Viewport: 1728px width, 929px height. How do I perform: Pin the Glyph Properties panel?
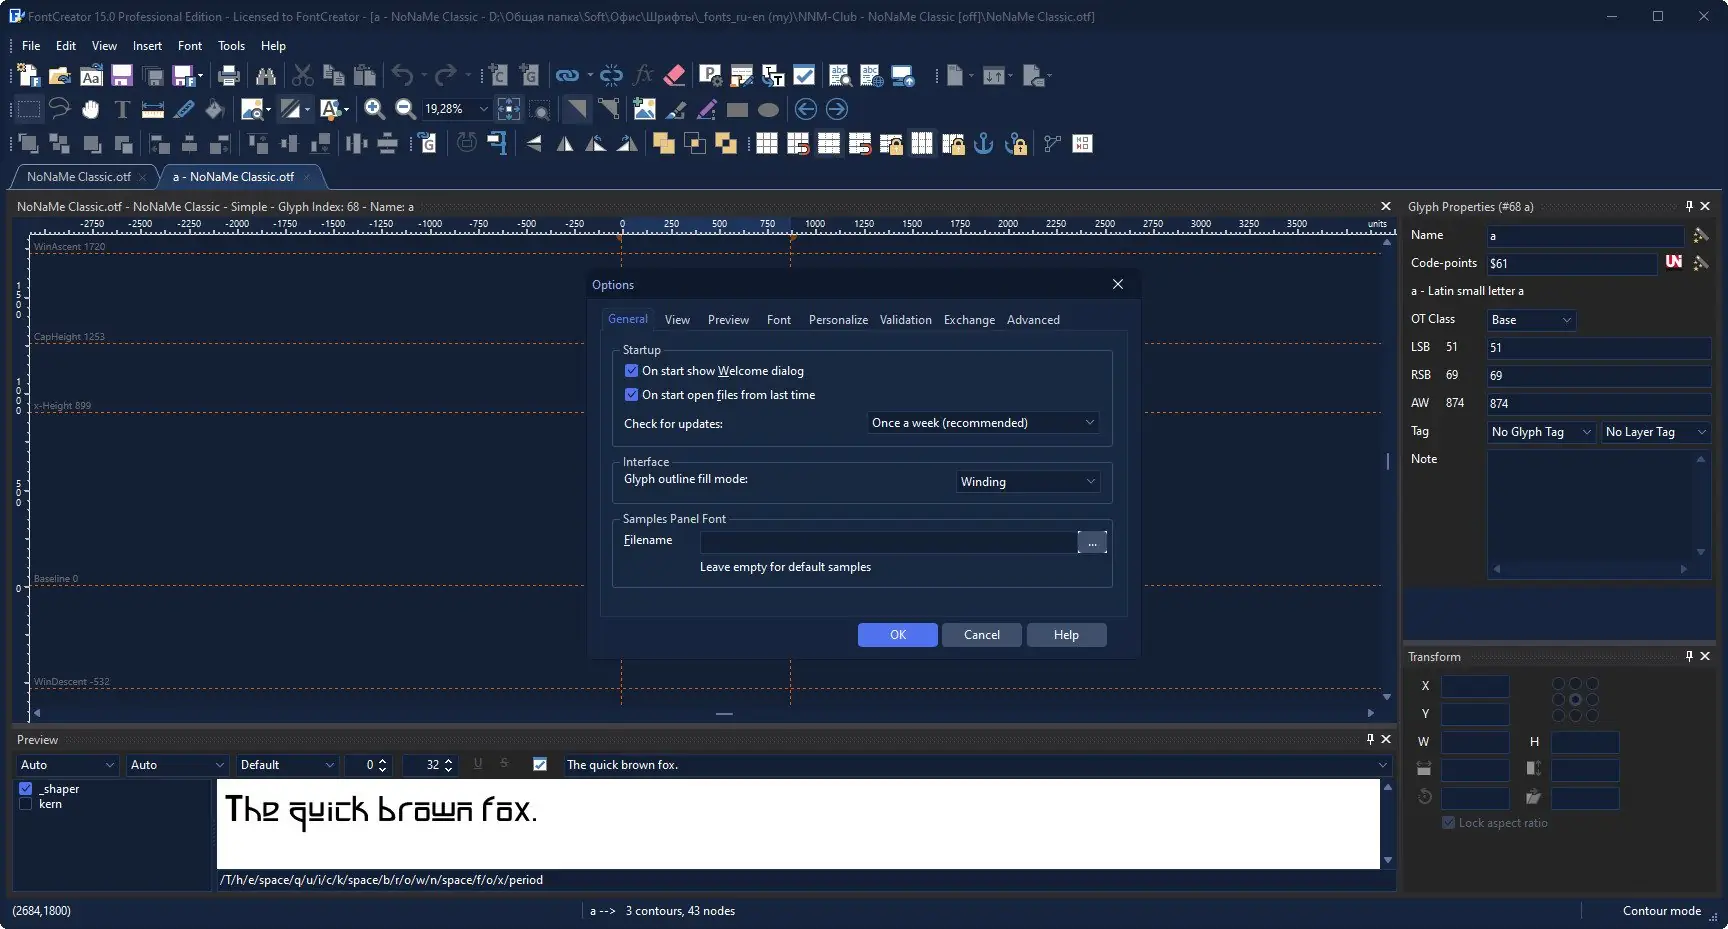[1689, 206]
